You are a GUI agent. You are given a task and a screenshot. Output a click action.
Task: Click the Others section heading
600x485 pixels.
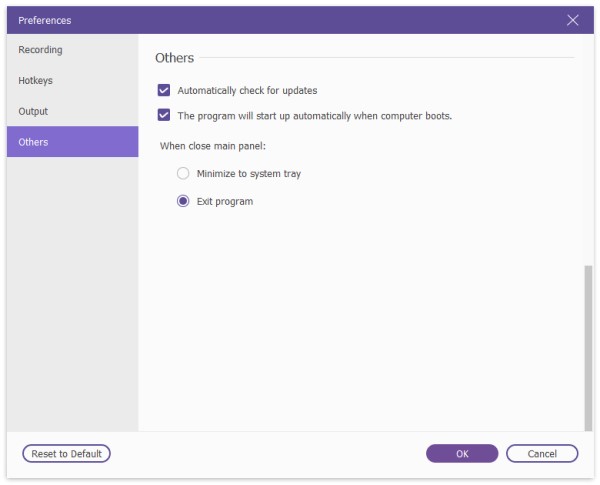tap(175, 58)
